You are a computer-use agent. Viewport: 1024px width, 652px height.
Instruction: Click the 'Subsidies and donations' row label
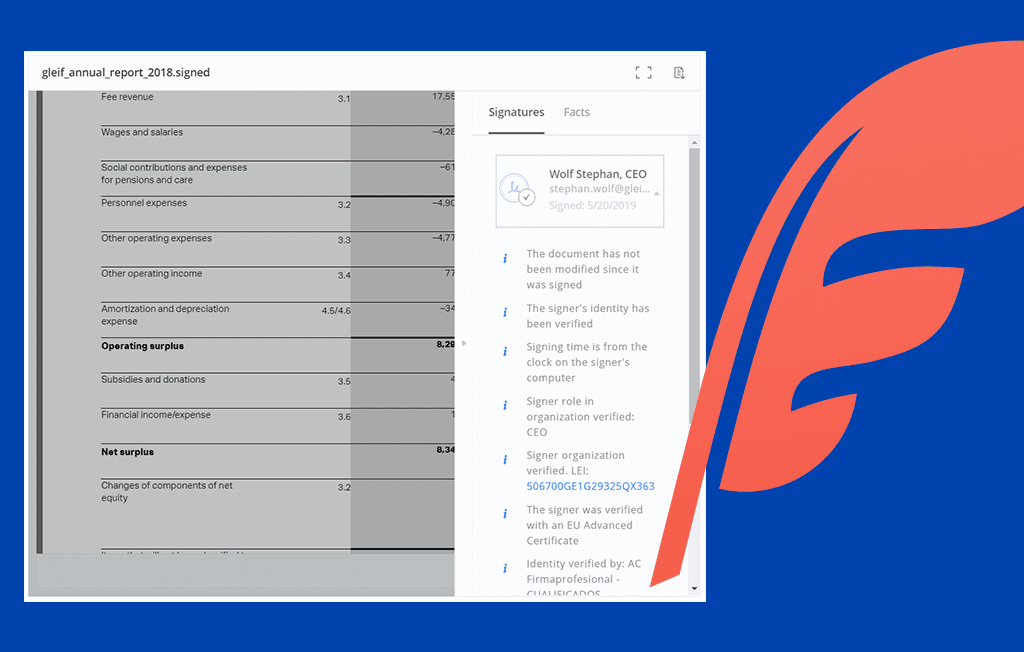tap(153, 379)
